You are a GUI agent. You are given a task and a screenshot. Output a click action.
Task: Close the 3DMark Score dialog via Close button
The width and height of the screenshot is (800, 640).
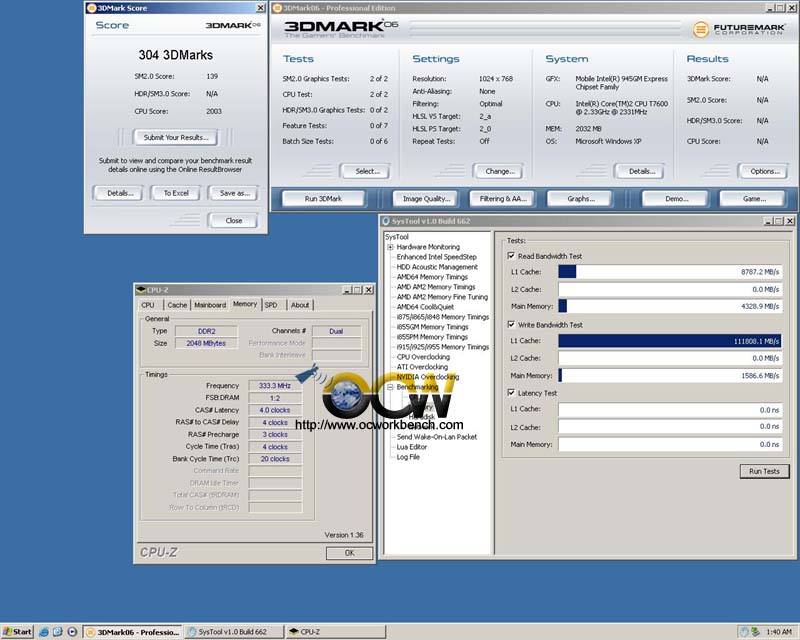233,220
